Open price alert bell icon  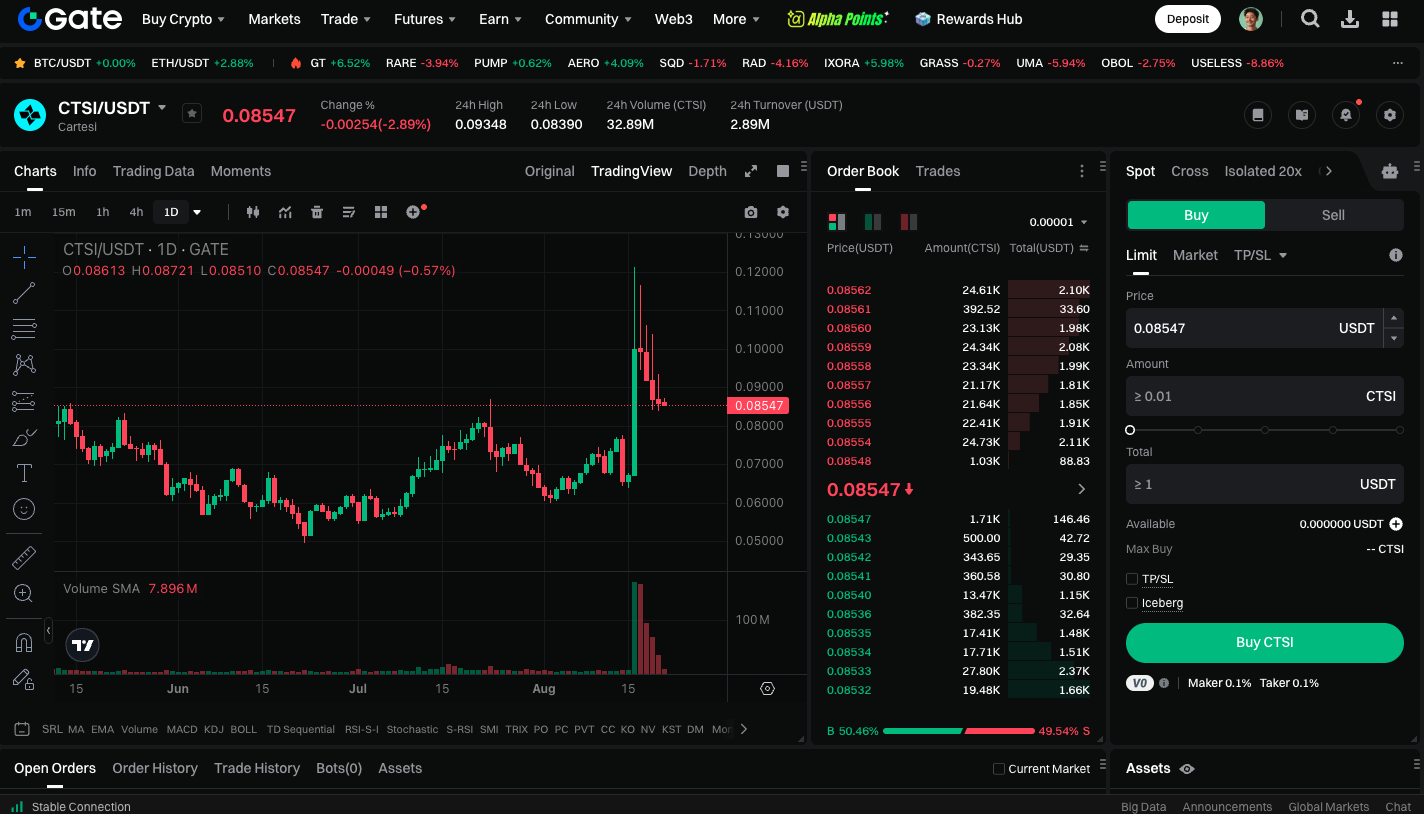[1346, 115]
